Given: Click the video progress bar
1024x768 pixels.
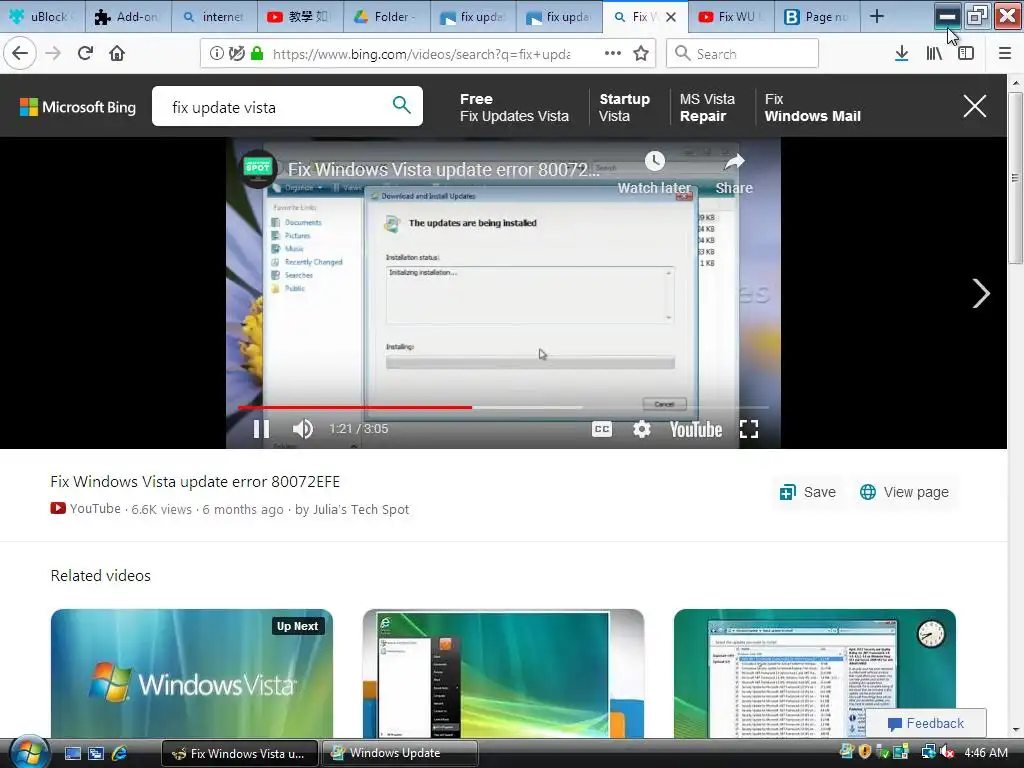Looking at the screenshot, I should click(x=503, y=407).
